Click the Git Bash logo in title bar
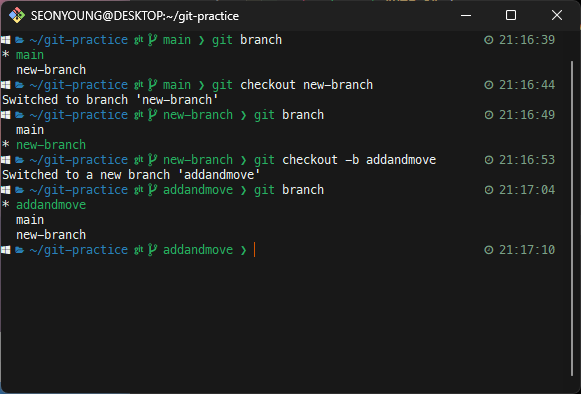Viewport: 581px width, 394px height. tap(17, 16)
